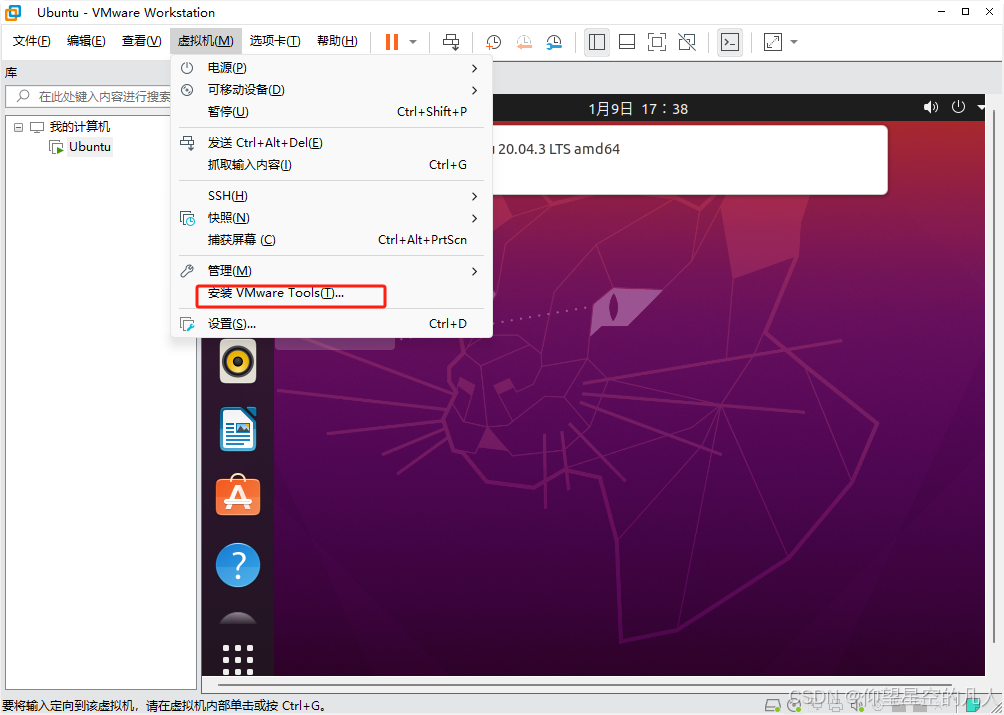Open the 帮助(H) menu

tap(337, 41)
